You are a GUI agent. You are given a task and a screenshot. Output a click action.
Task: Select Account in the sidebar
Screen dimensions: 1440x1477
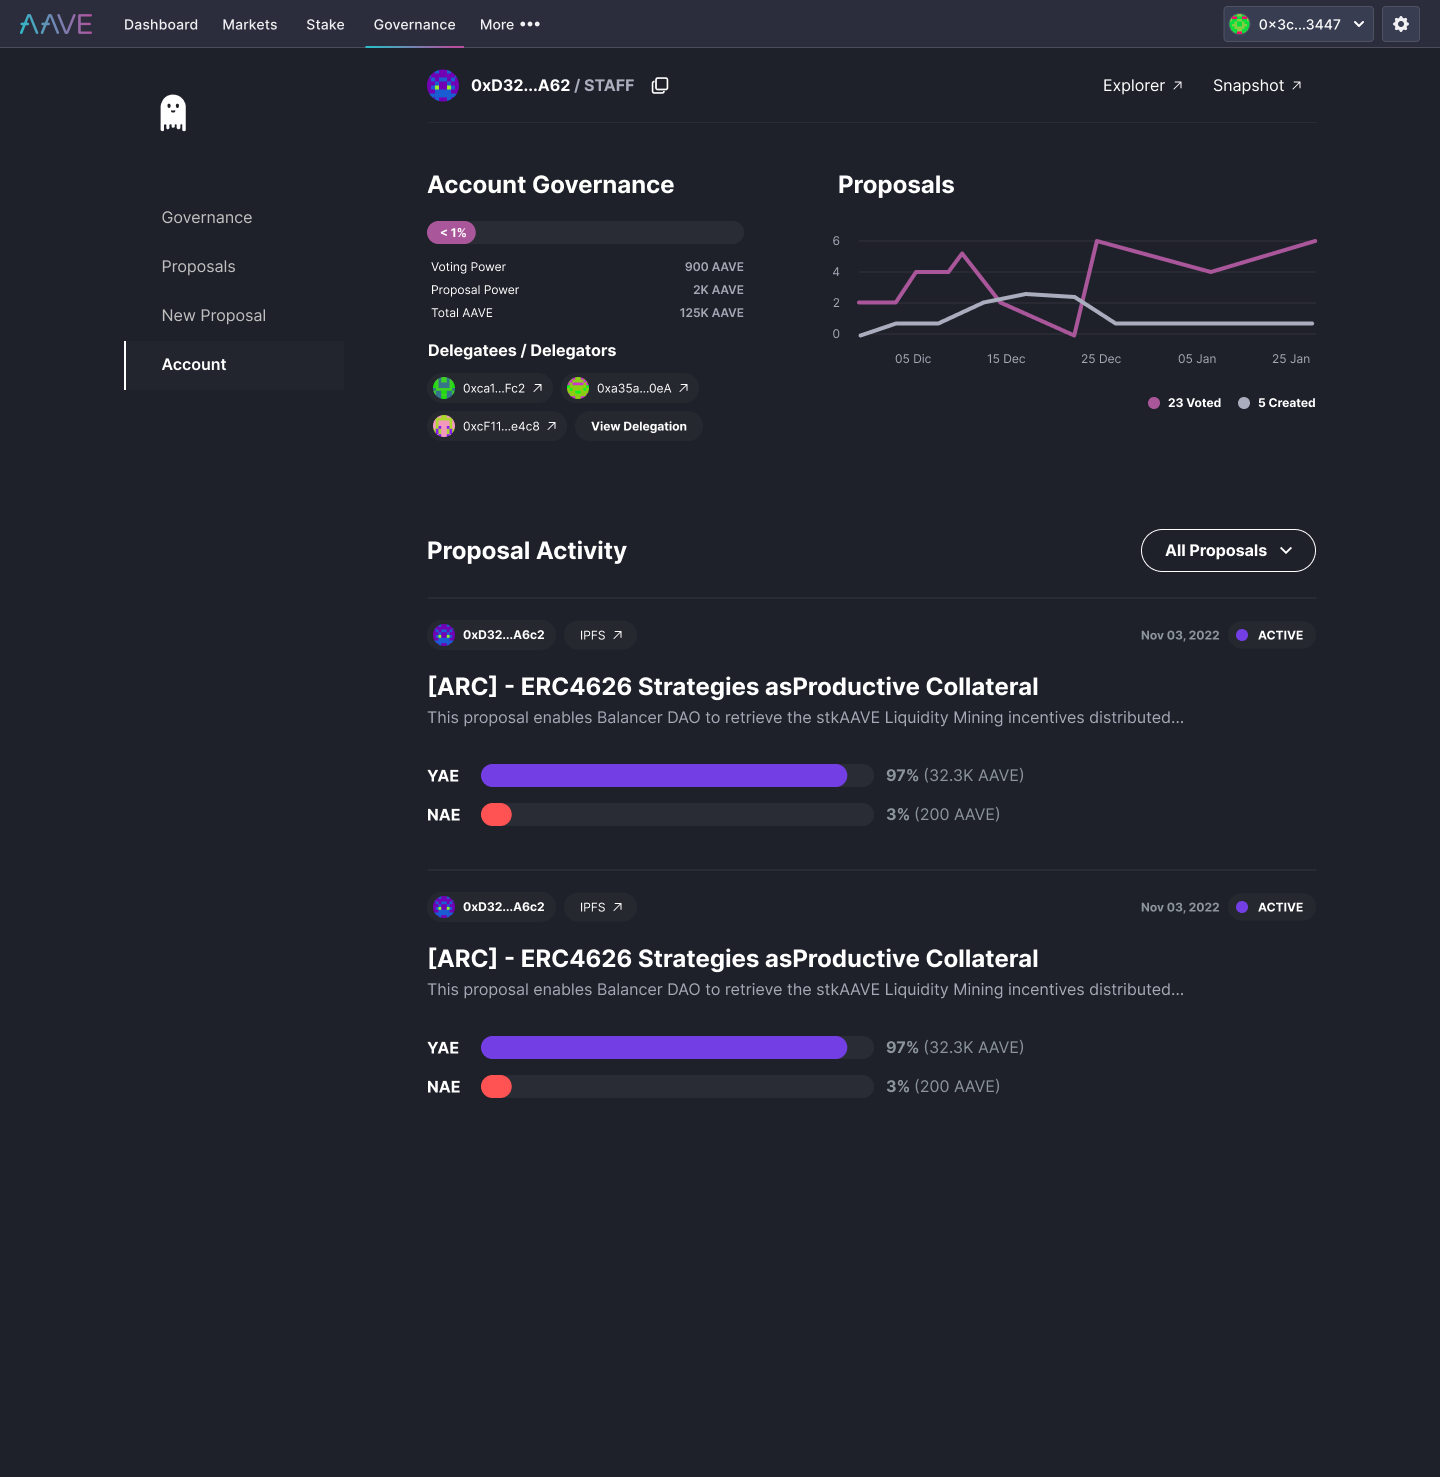234,365
